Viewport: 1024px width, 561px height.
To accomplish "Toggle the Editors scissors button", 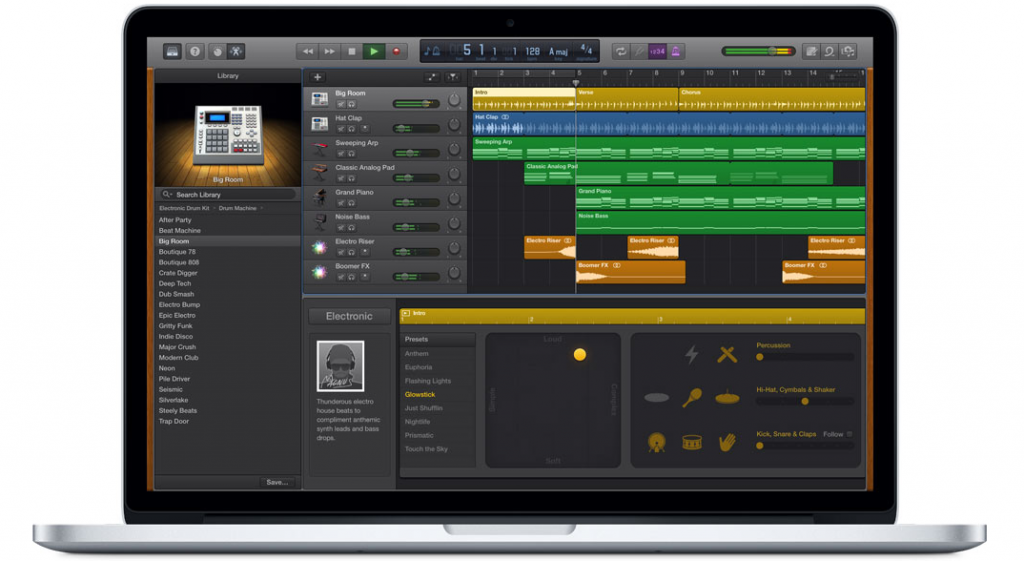I will click(236, 51).
